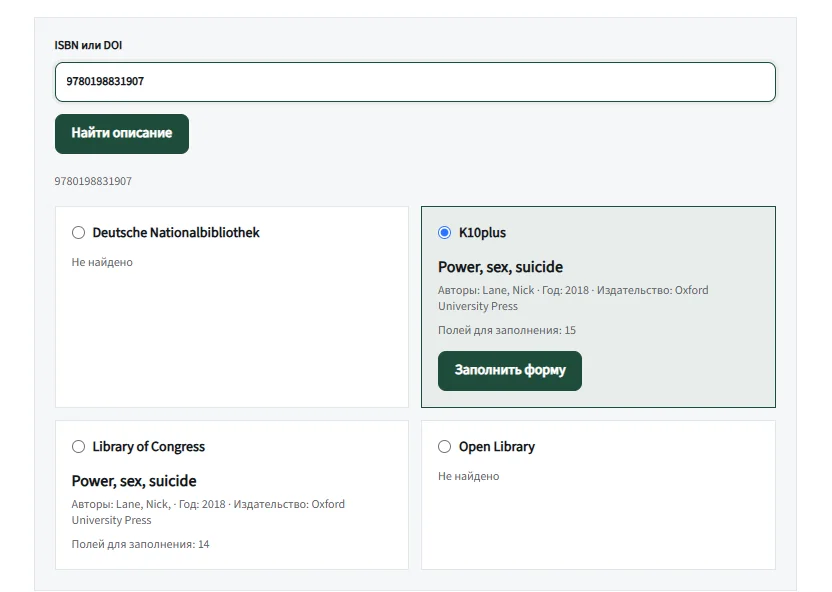
Task: Focus the ISBN или DOI input field
Action: pos(415,82)
